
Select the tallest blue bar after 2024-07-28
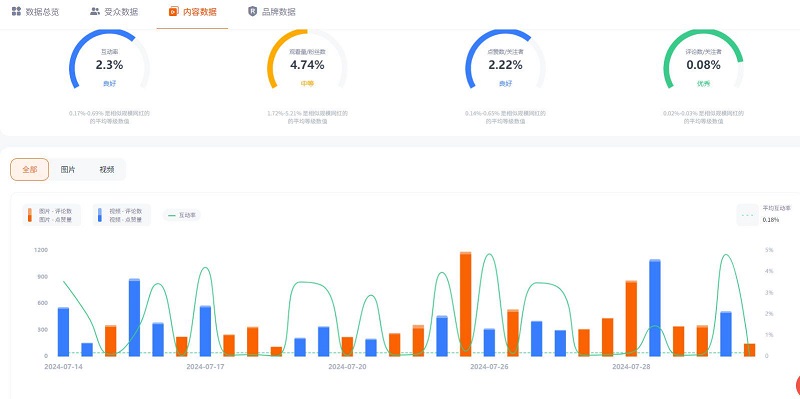655,308
